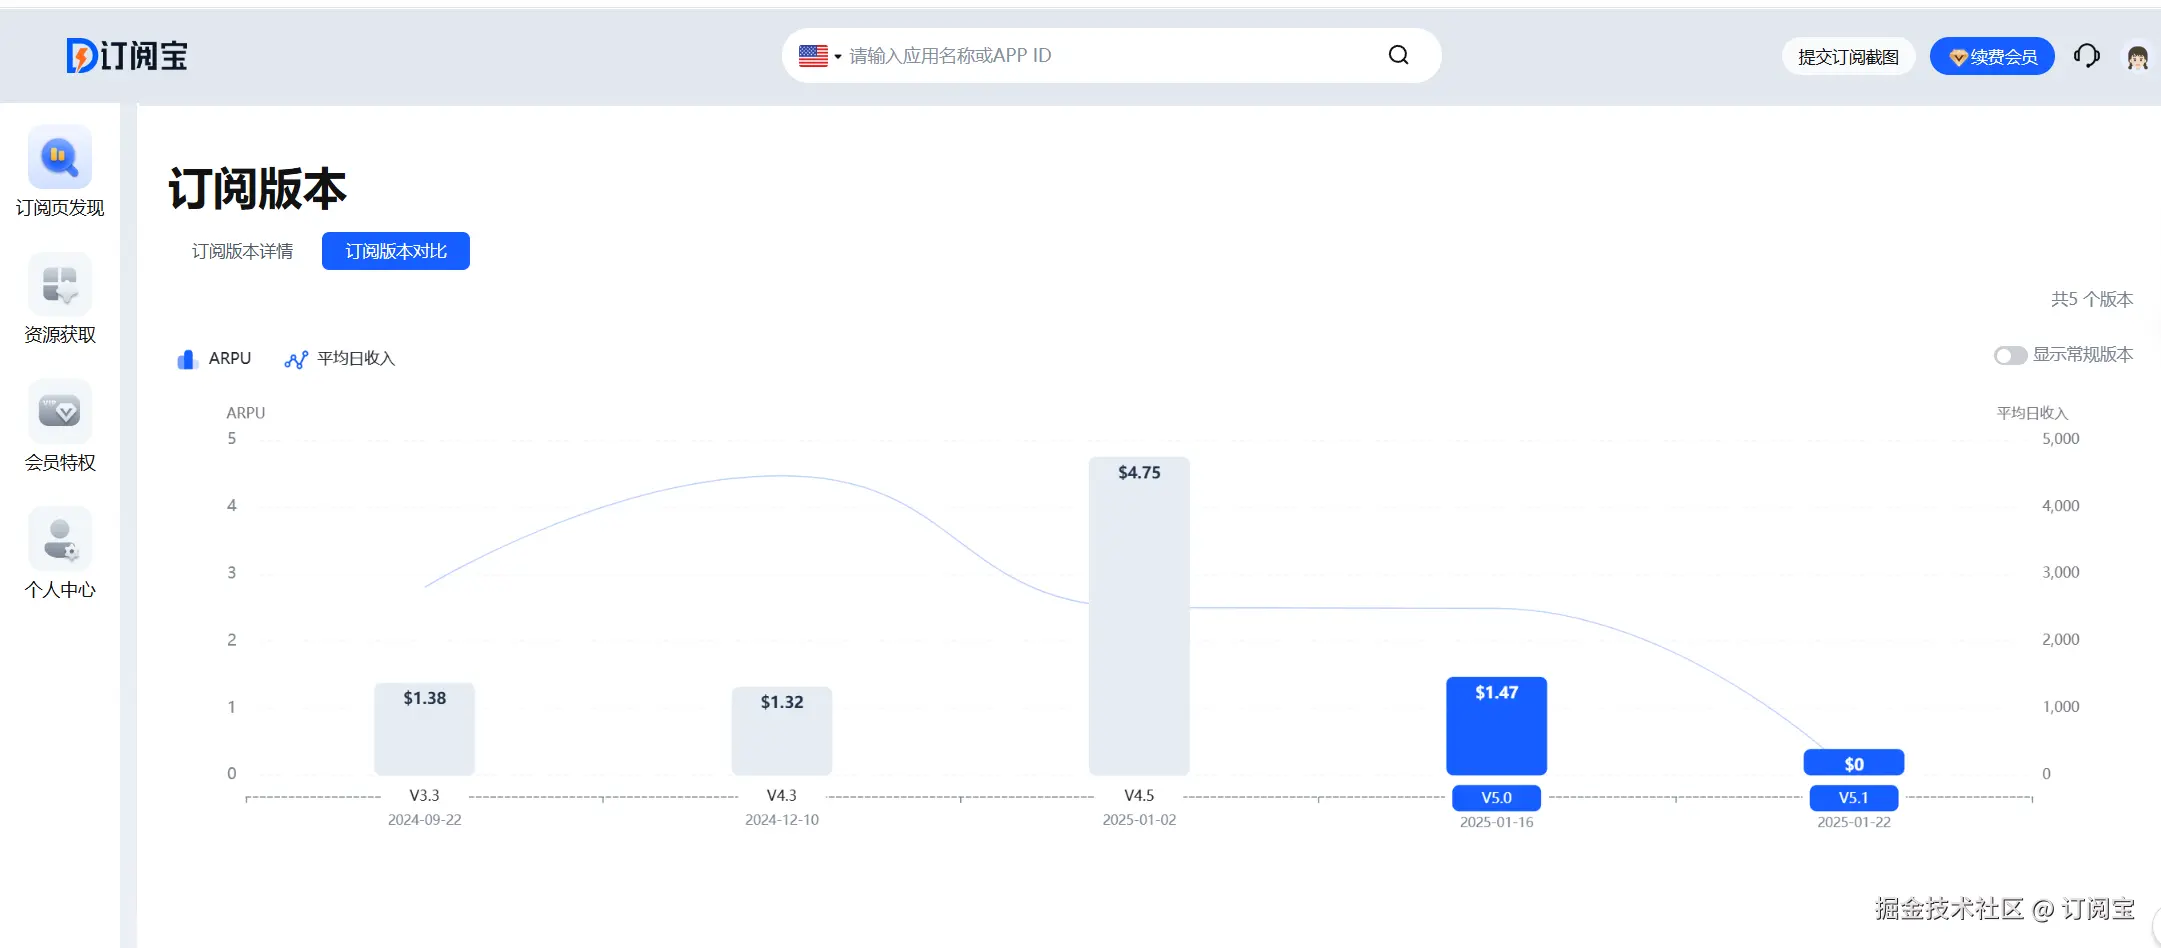
Task: Click the 订阅宝 logo icon
Action: (x=81, y=56)
